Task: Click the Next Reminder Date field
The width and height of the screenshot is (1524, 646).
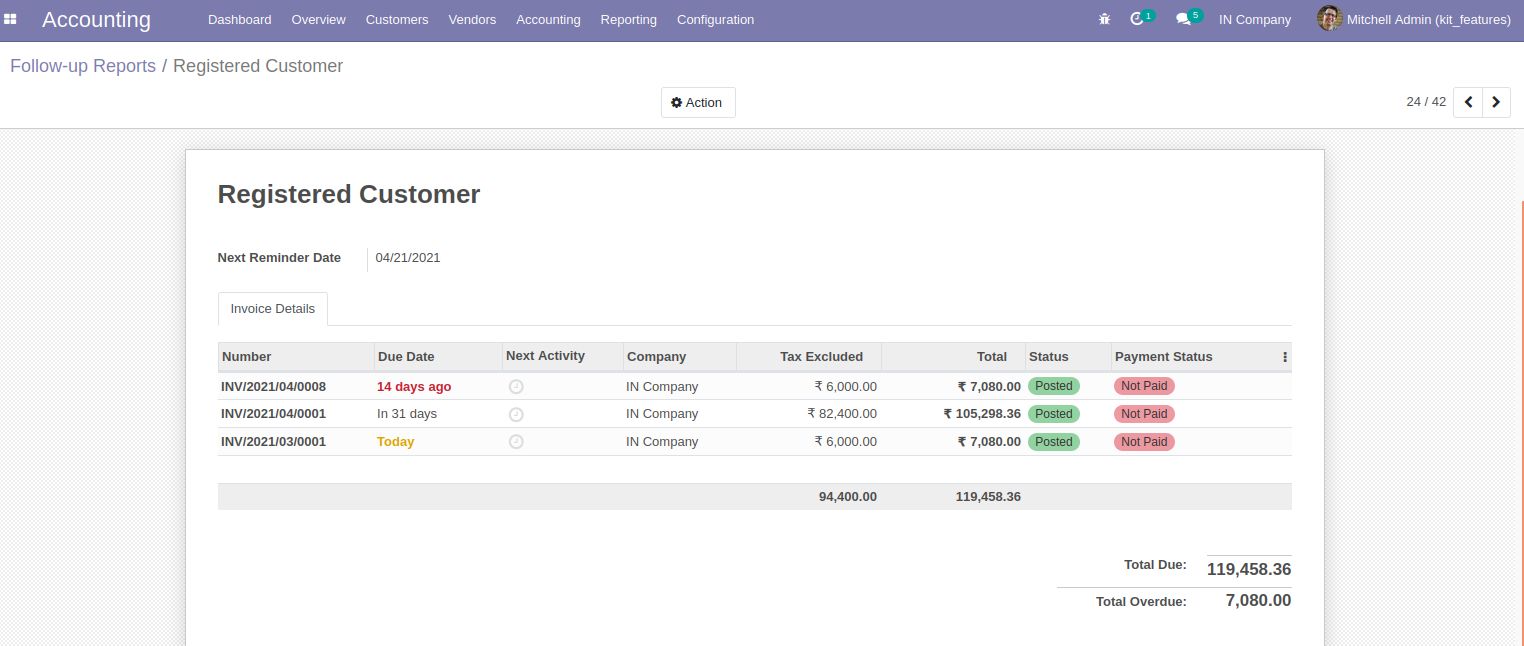Action: click(408, 258)
